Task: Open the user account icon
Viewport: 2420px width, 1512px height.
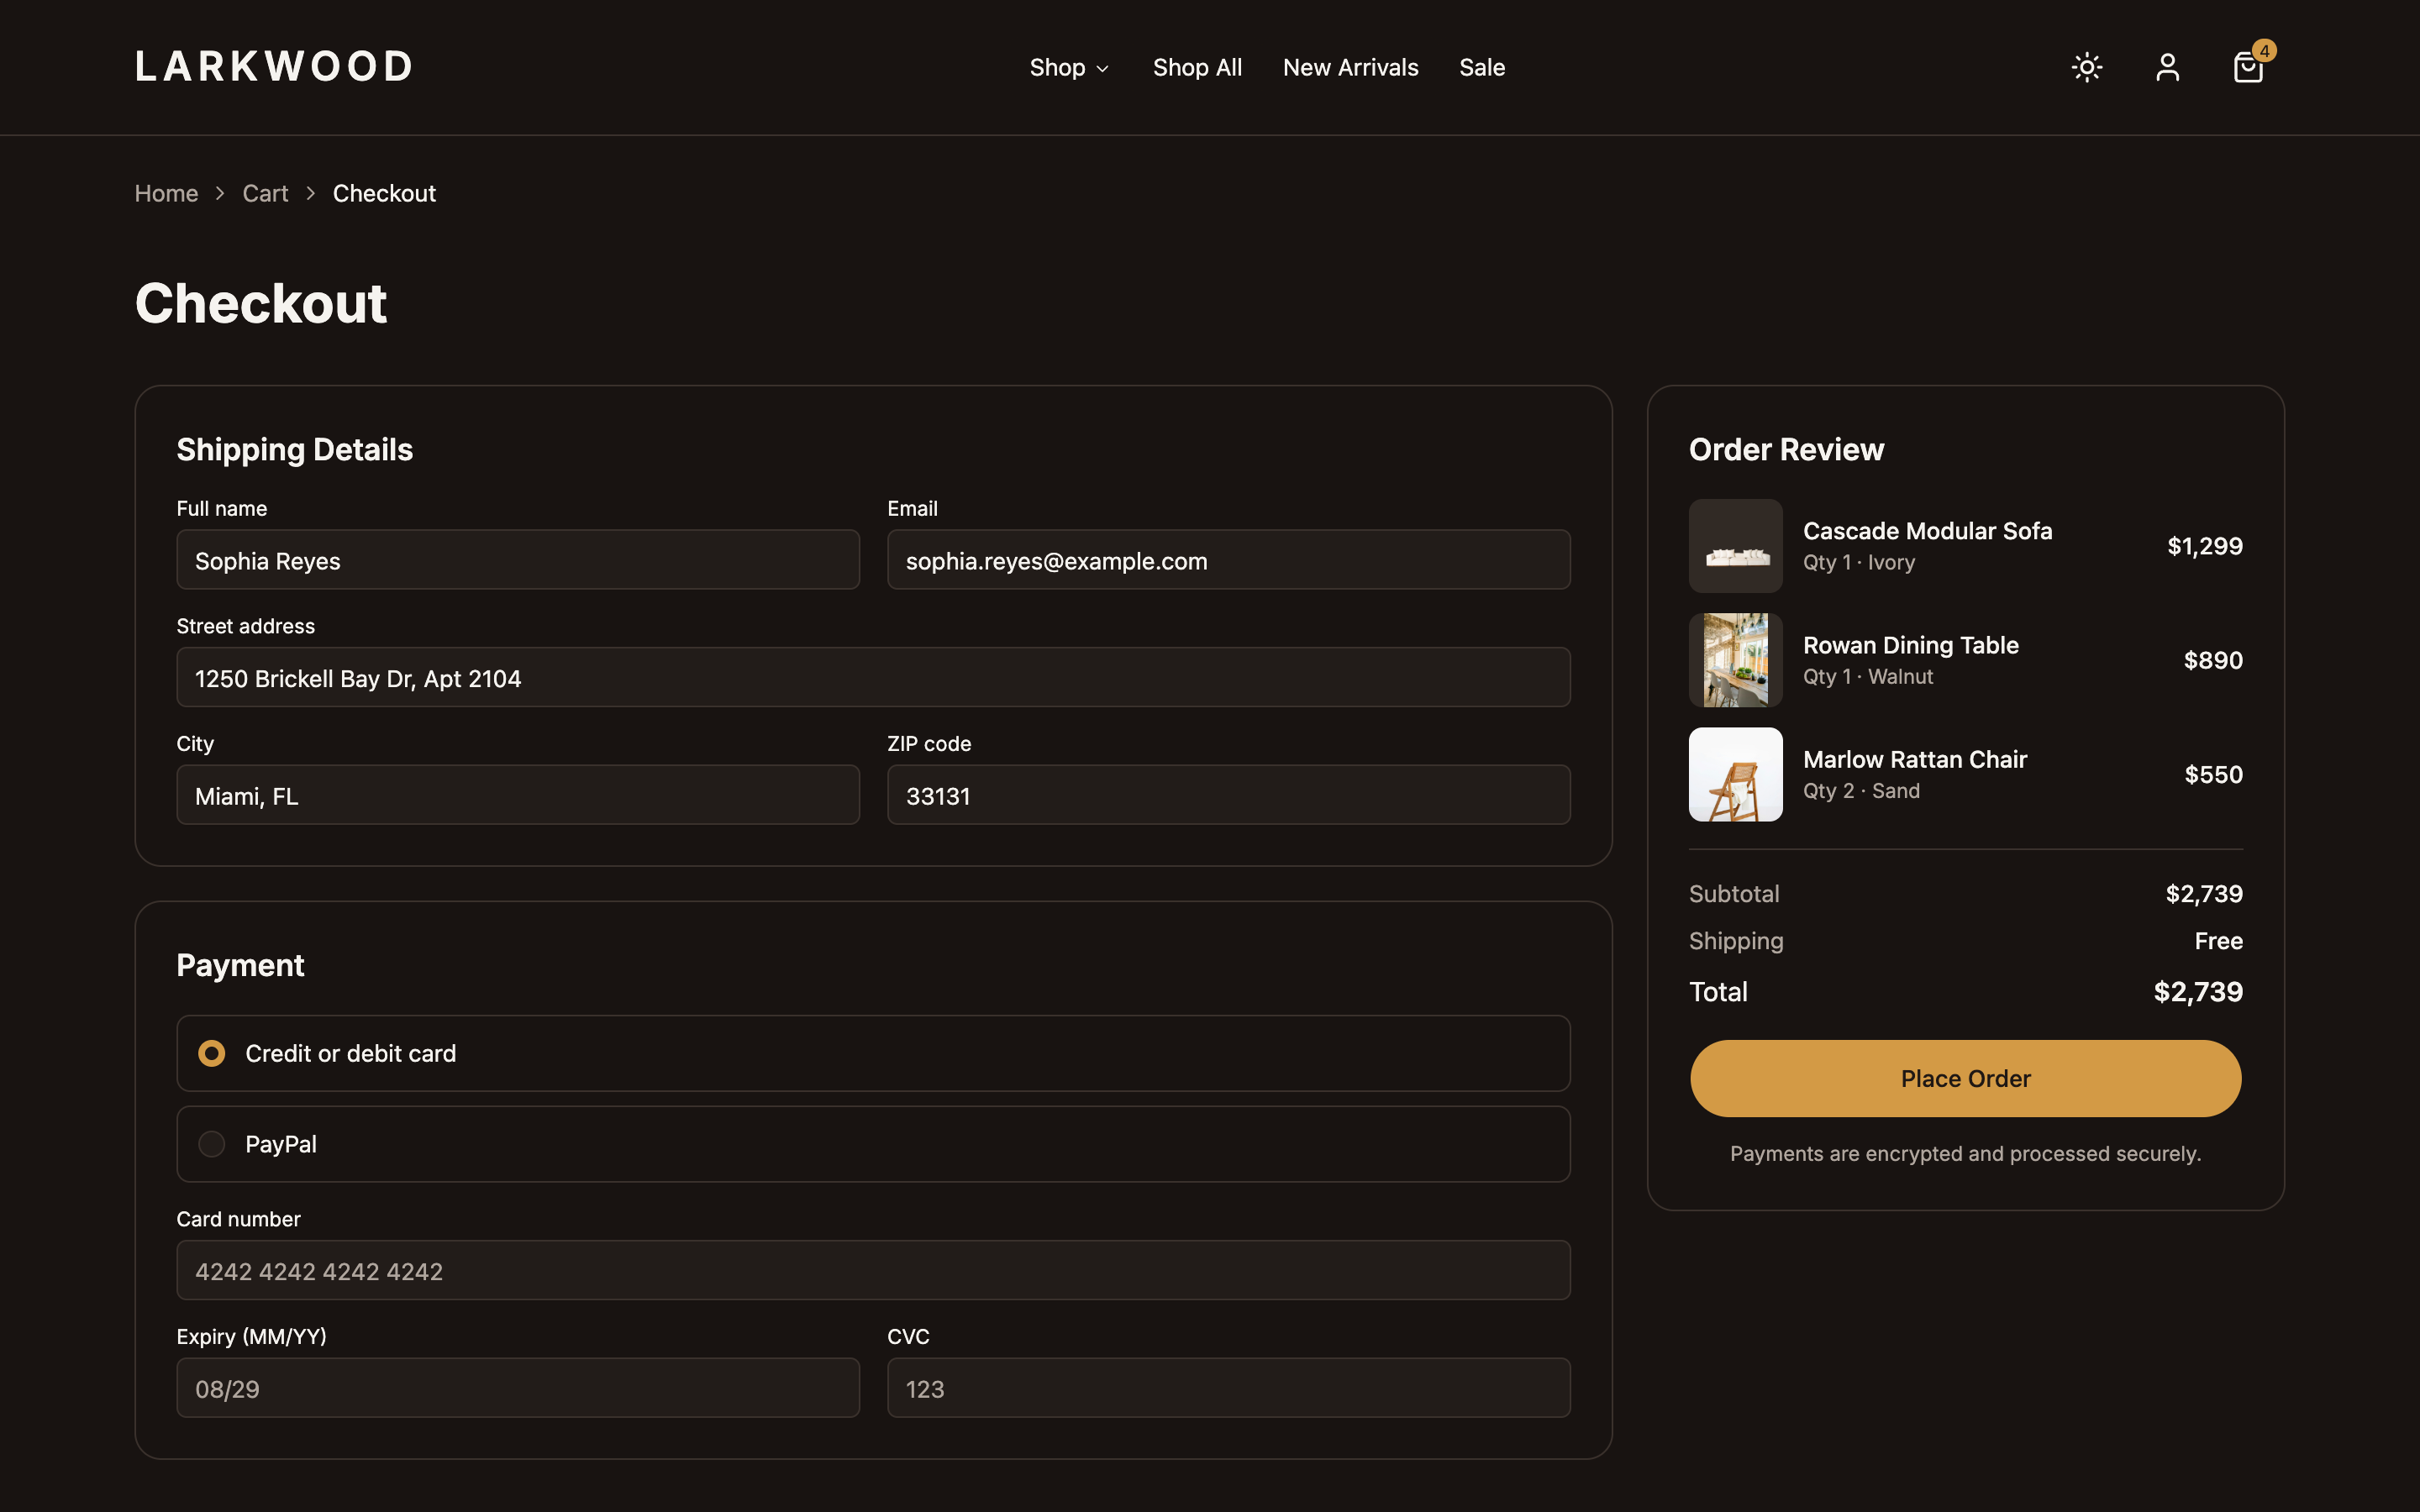Action: pos(2167,67)
